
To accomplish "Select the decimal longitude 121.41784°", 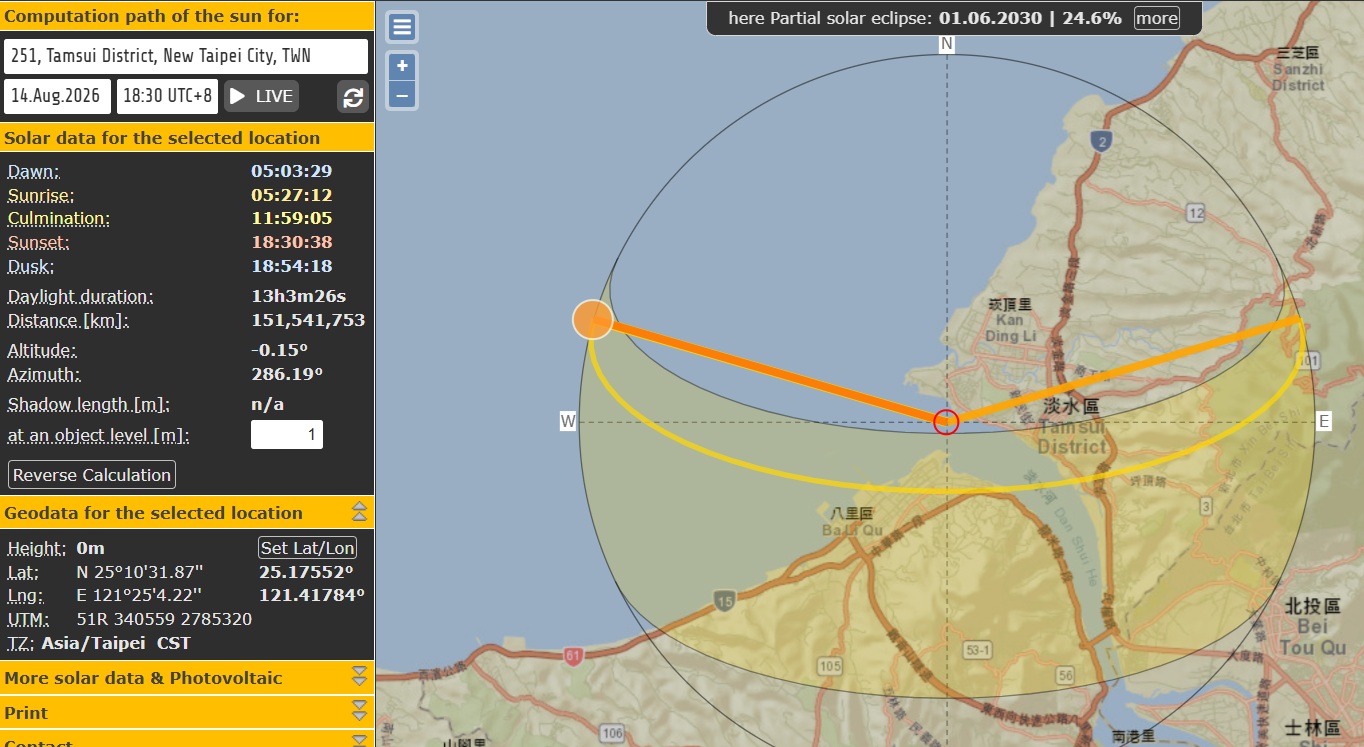I will click(312, 595).
